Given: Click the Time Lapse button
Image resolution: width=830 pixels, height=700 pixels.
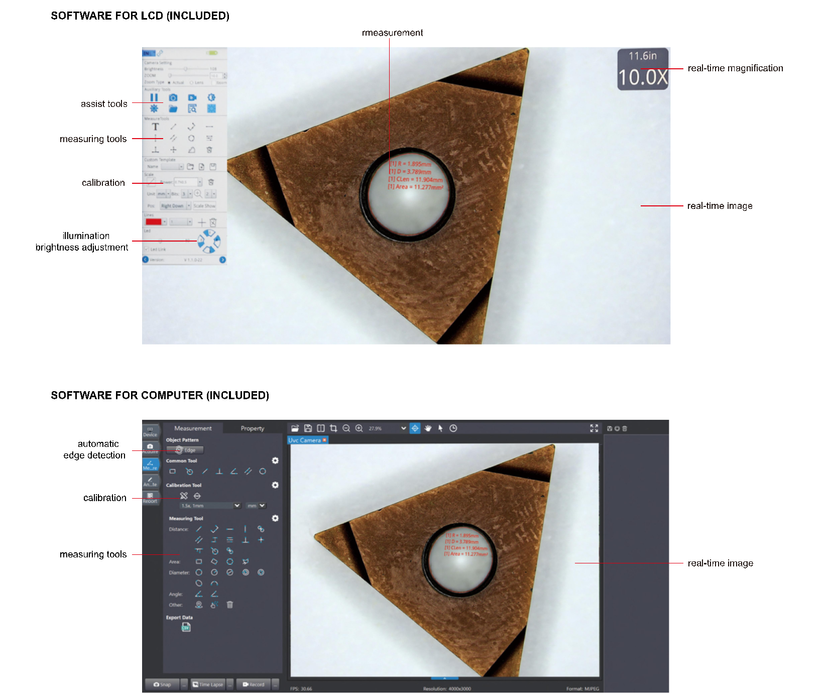Looking at the screenshot, I should [208, 685].
